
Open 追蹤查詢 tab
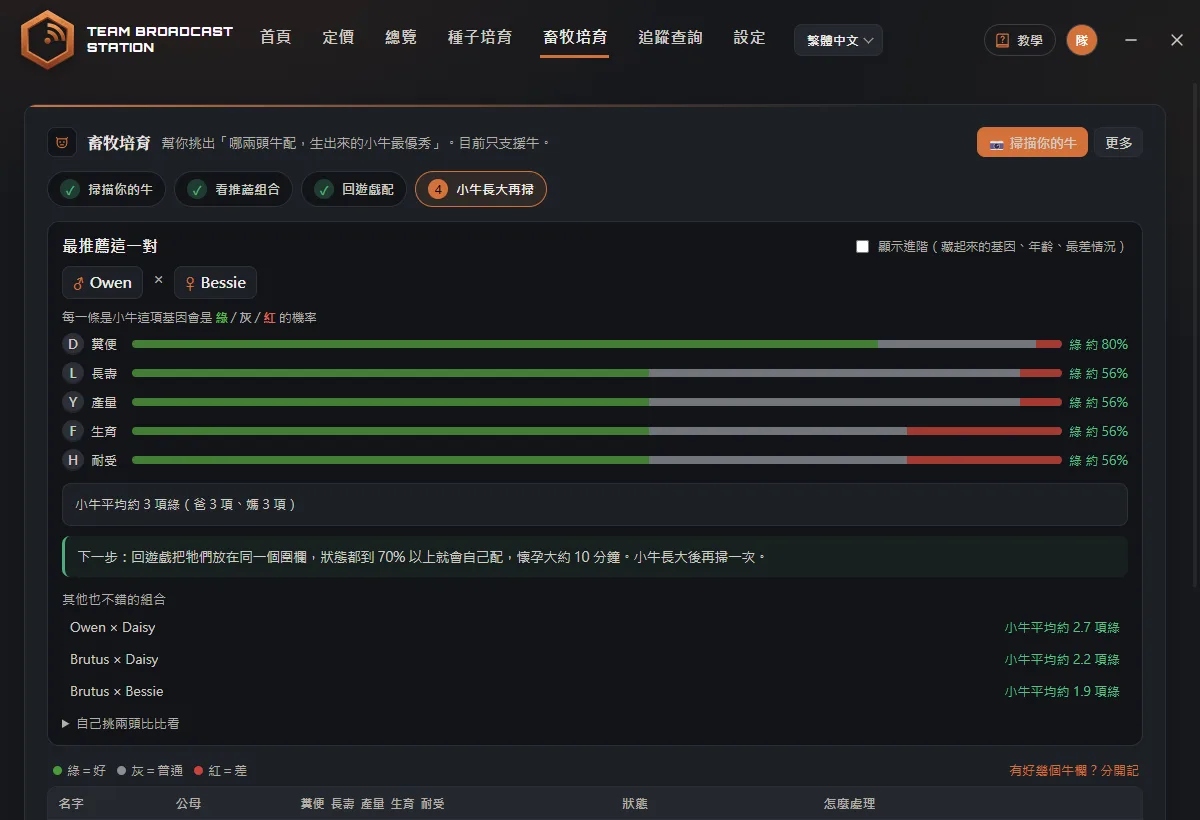click(x=670, y=38)
